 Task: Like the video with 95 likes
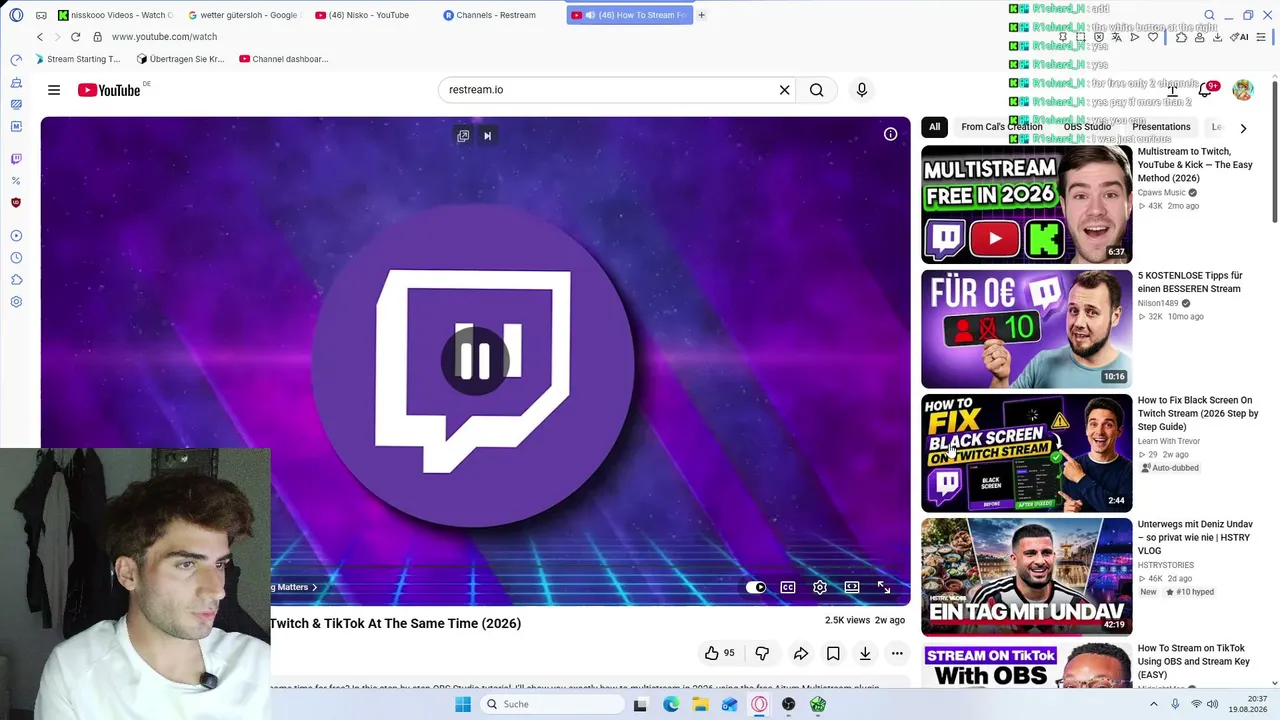pos(720,653)
